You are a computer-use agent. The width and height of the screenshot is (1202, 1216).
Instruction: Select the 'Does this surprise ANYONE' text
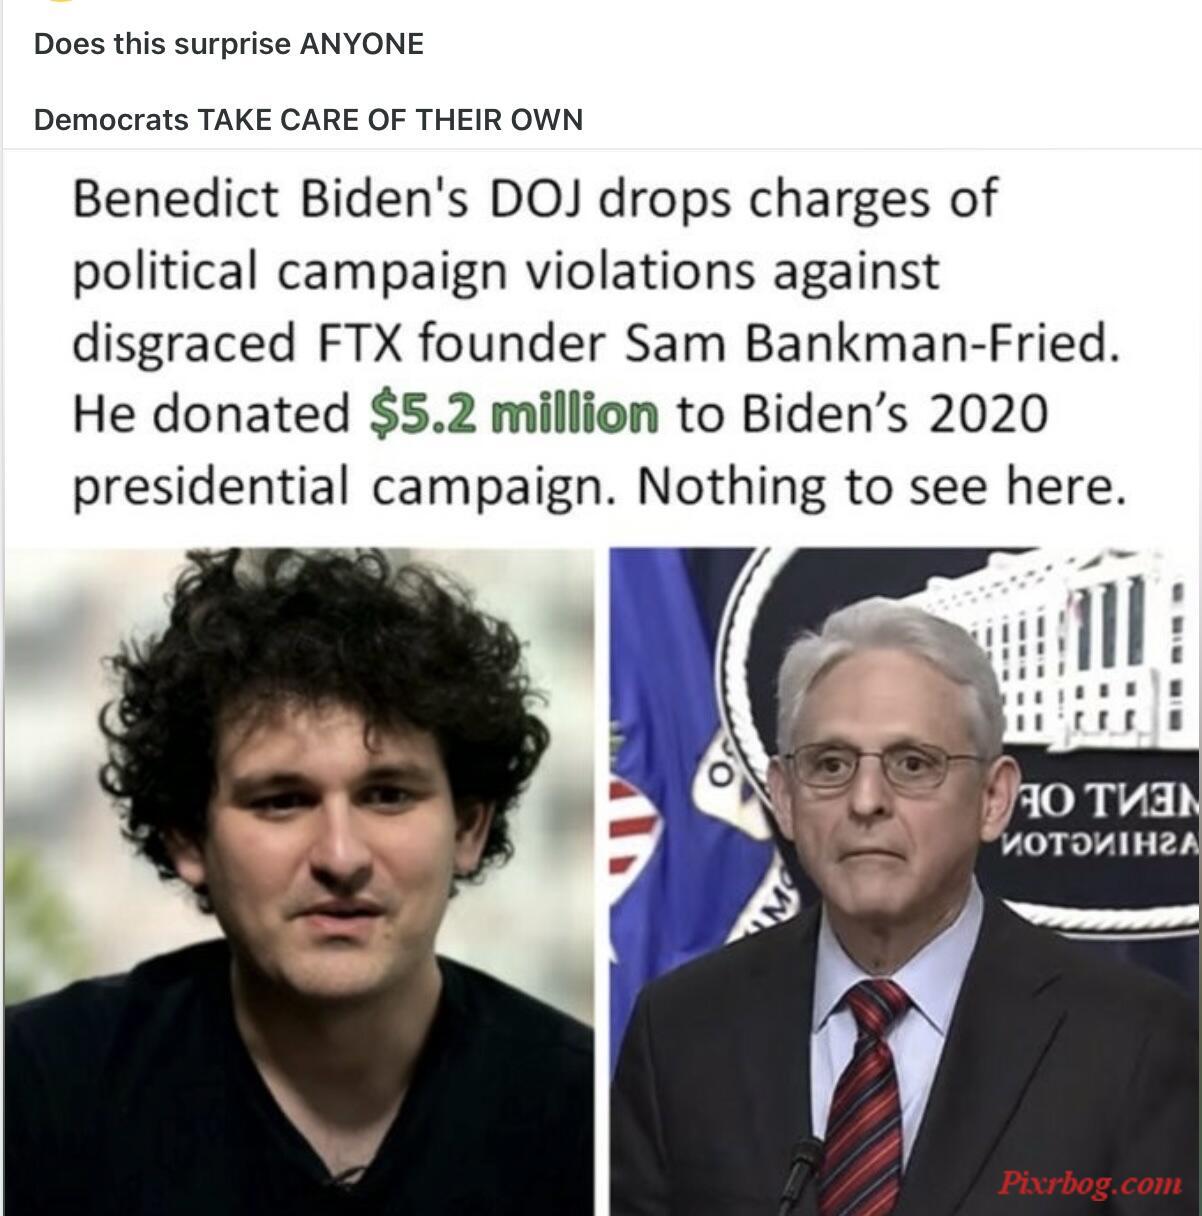(x=229, y=44)
